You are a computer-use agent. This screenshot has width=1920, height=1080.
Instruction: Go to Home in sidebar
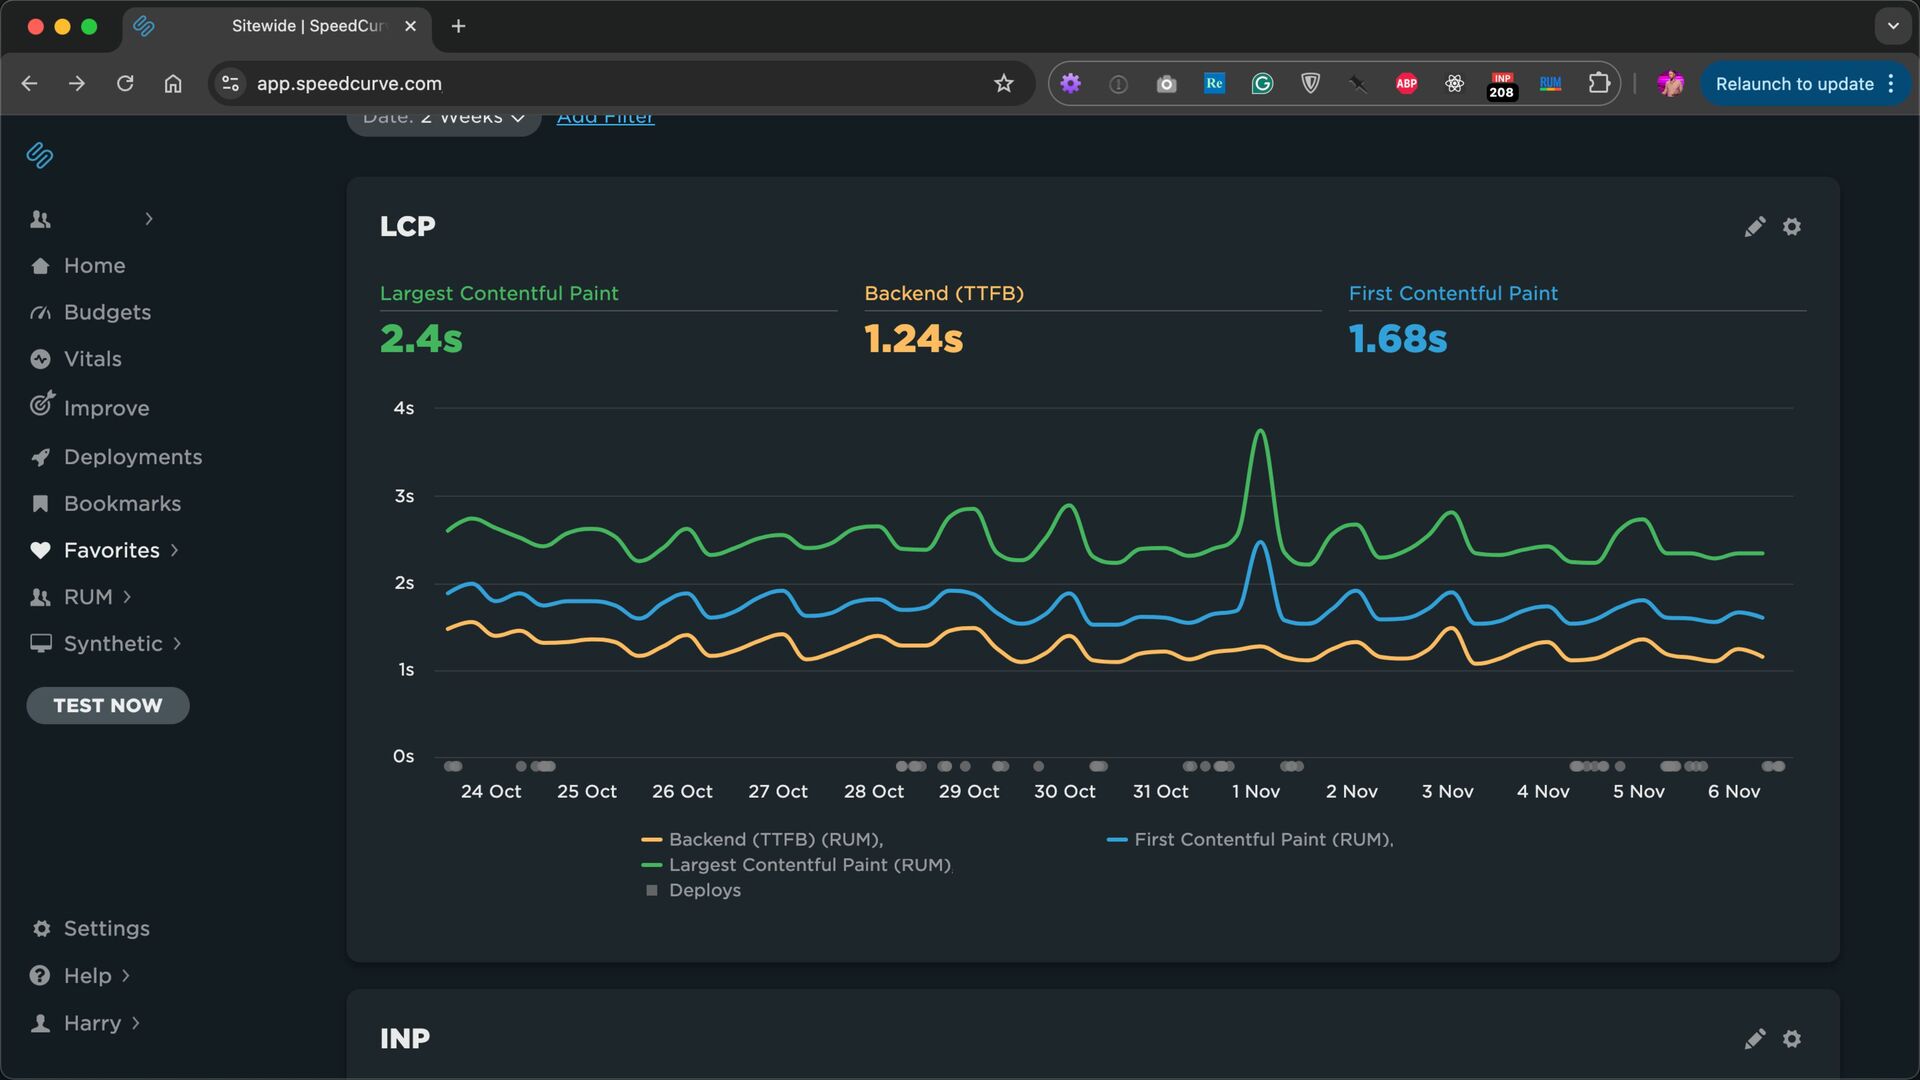79,266
